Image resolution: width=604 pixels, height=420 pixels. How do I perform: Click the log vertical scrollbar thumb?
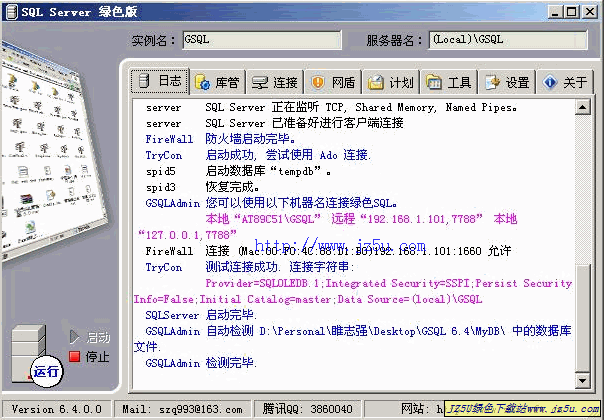click(583, 318)
